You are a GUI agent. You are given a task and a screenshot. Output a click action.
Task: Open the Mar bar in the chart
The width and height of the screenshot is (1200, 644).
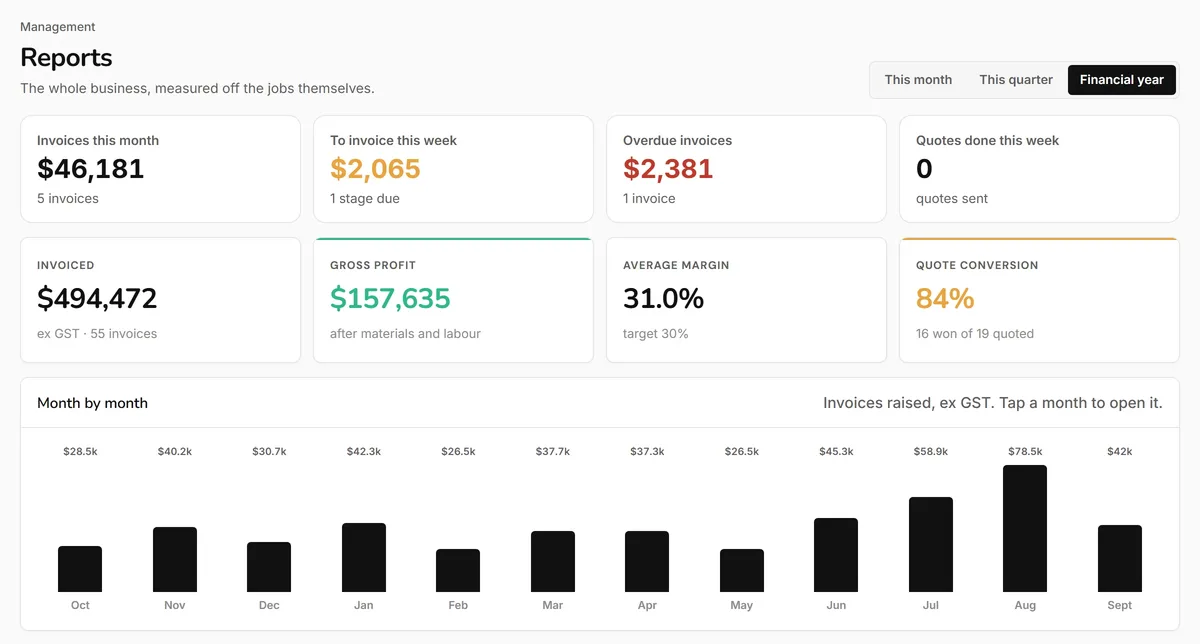coord(553,561)
